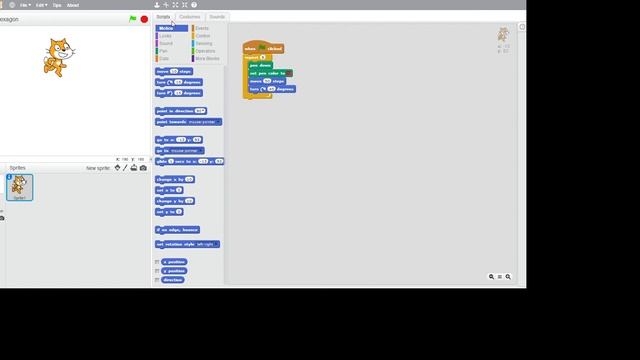Click the palette turn counterclockwise block
Screen dimensions: 640x360
(x=179, y=93)
